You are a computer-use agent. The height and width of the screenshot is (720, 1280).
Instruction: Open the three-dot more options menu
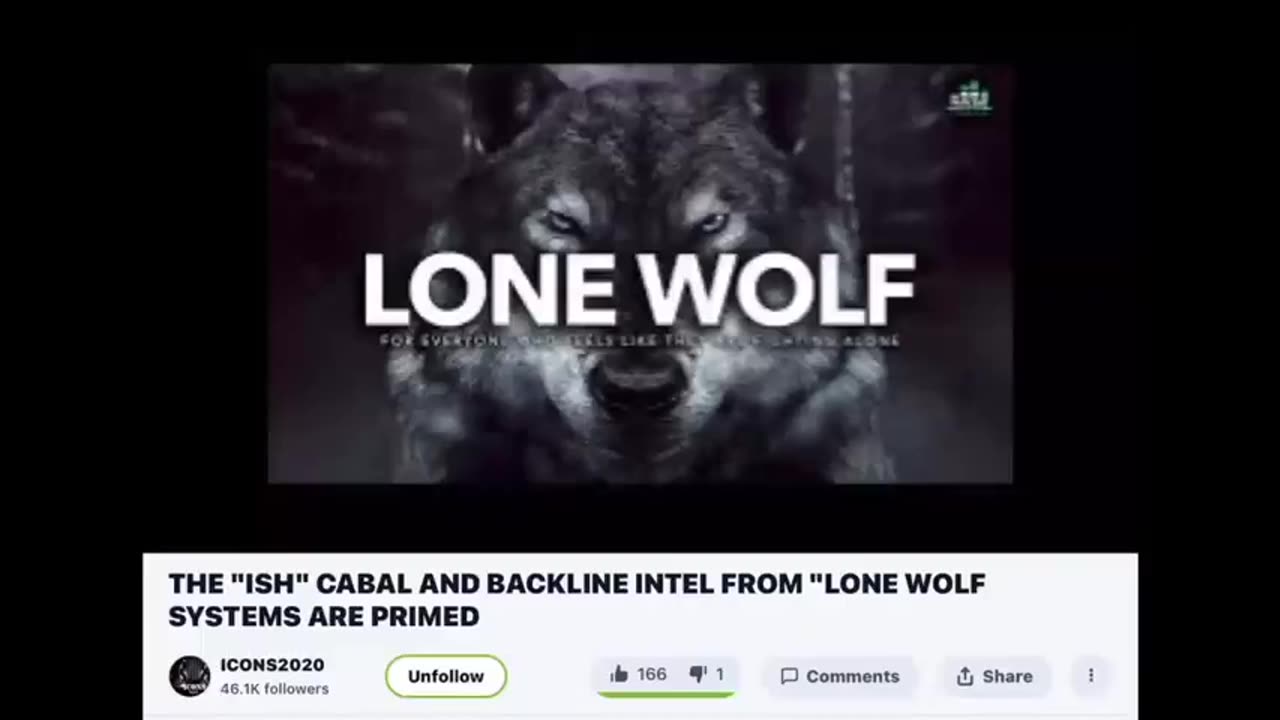[x=1091, y=676]
